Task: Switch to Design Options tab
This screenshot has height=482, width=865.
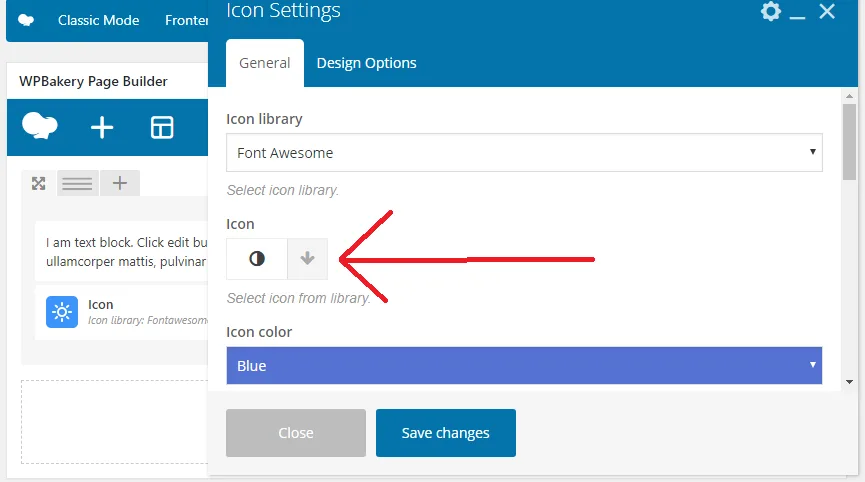Action: (x=366, y=63)
